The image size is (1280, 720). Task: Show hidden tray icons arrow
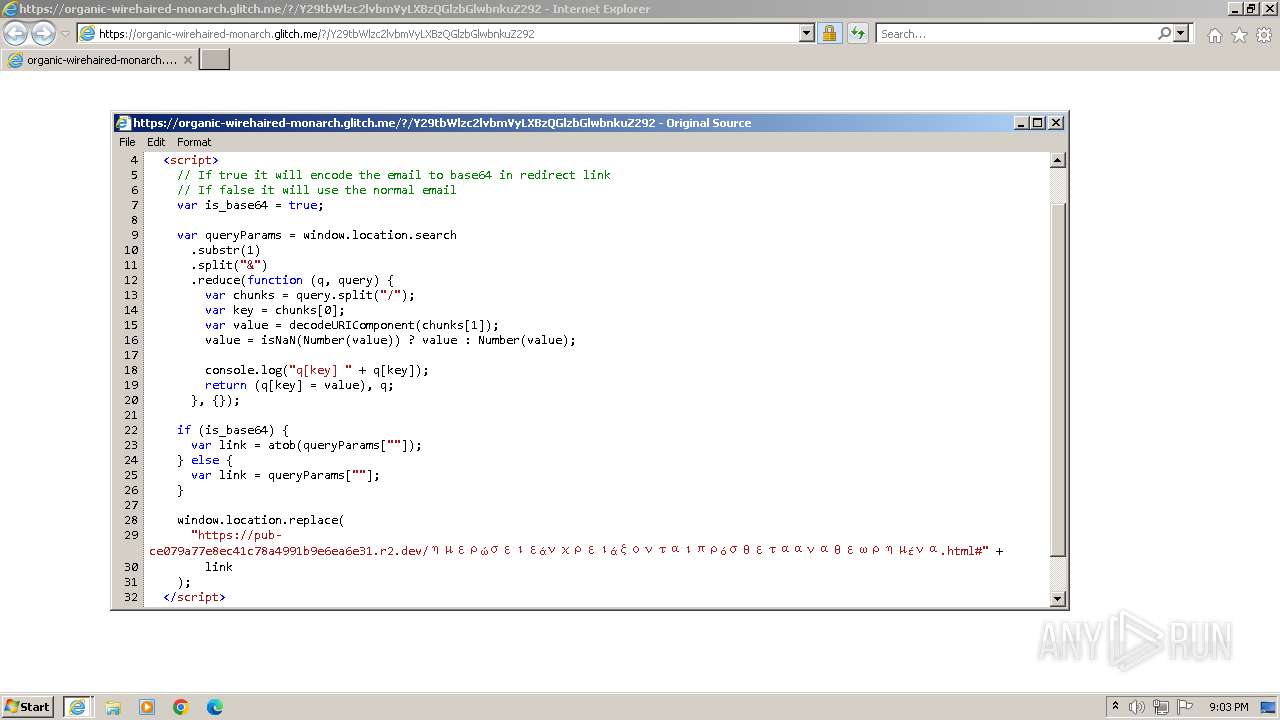point(1115,707)
